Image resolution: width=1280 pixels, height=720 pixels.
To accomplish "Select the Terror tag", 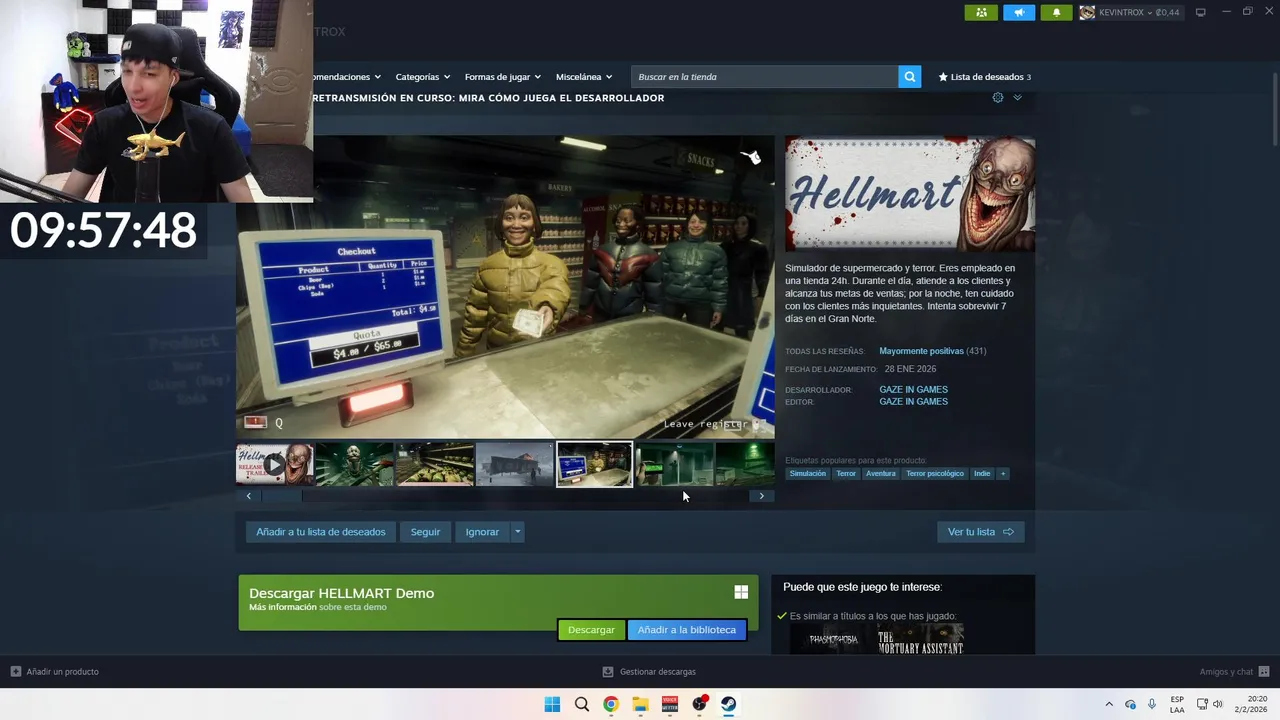I will click(846, 474).
